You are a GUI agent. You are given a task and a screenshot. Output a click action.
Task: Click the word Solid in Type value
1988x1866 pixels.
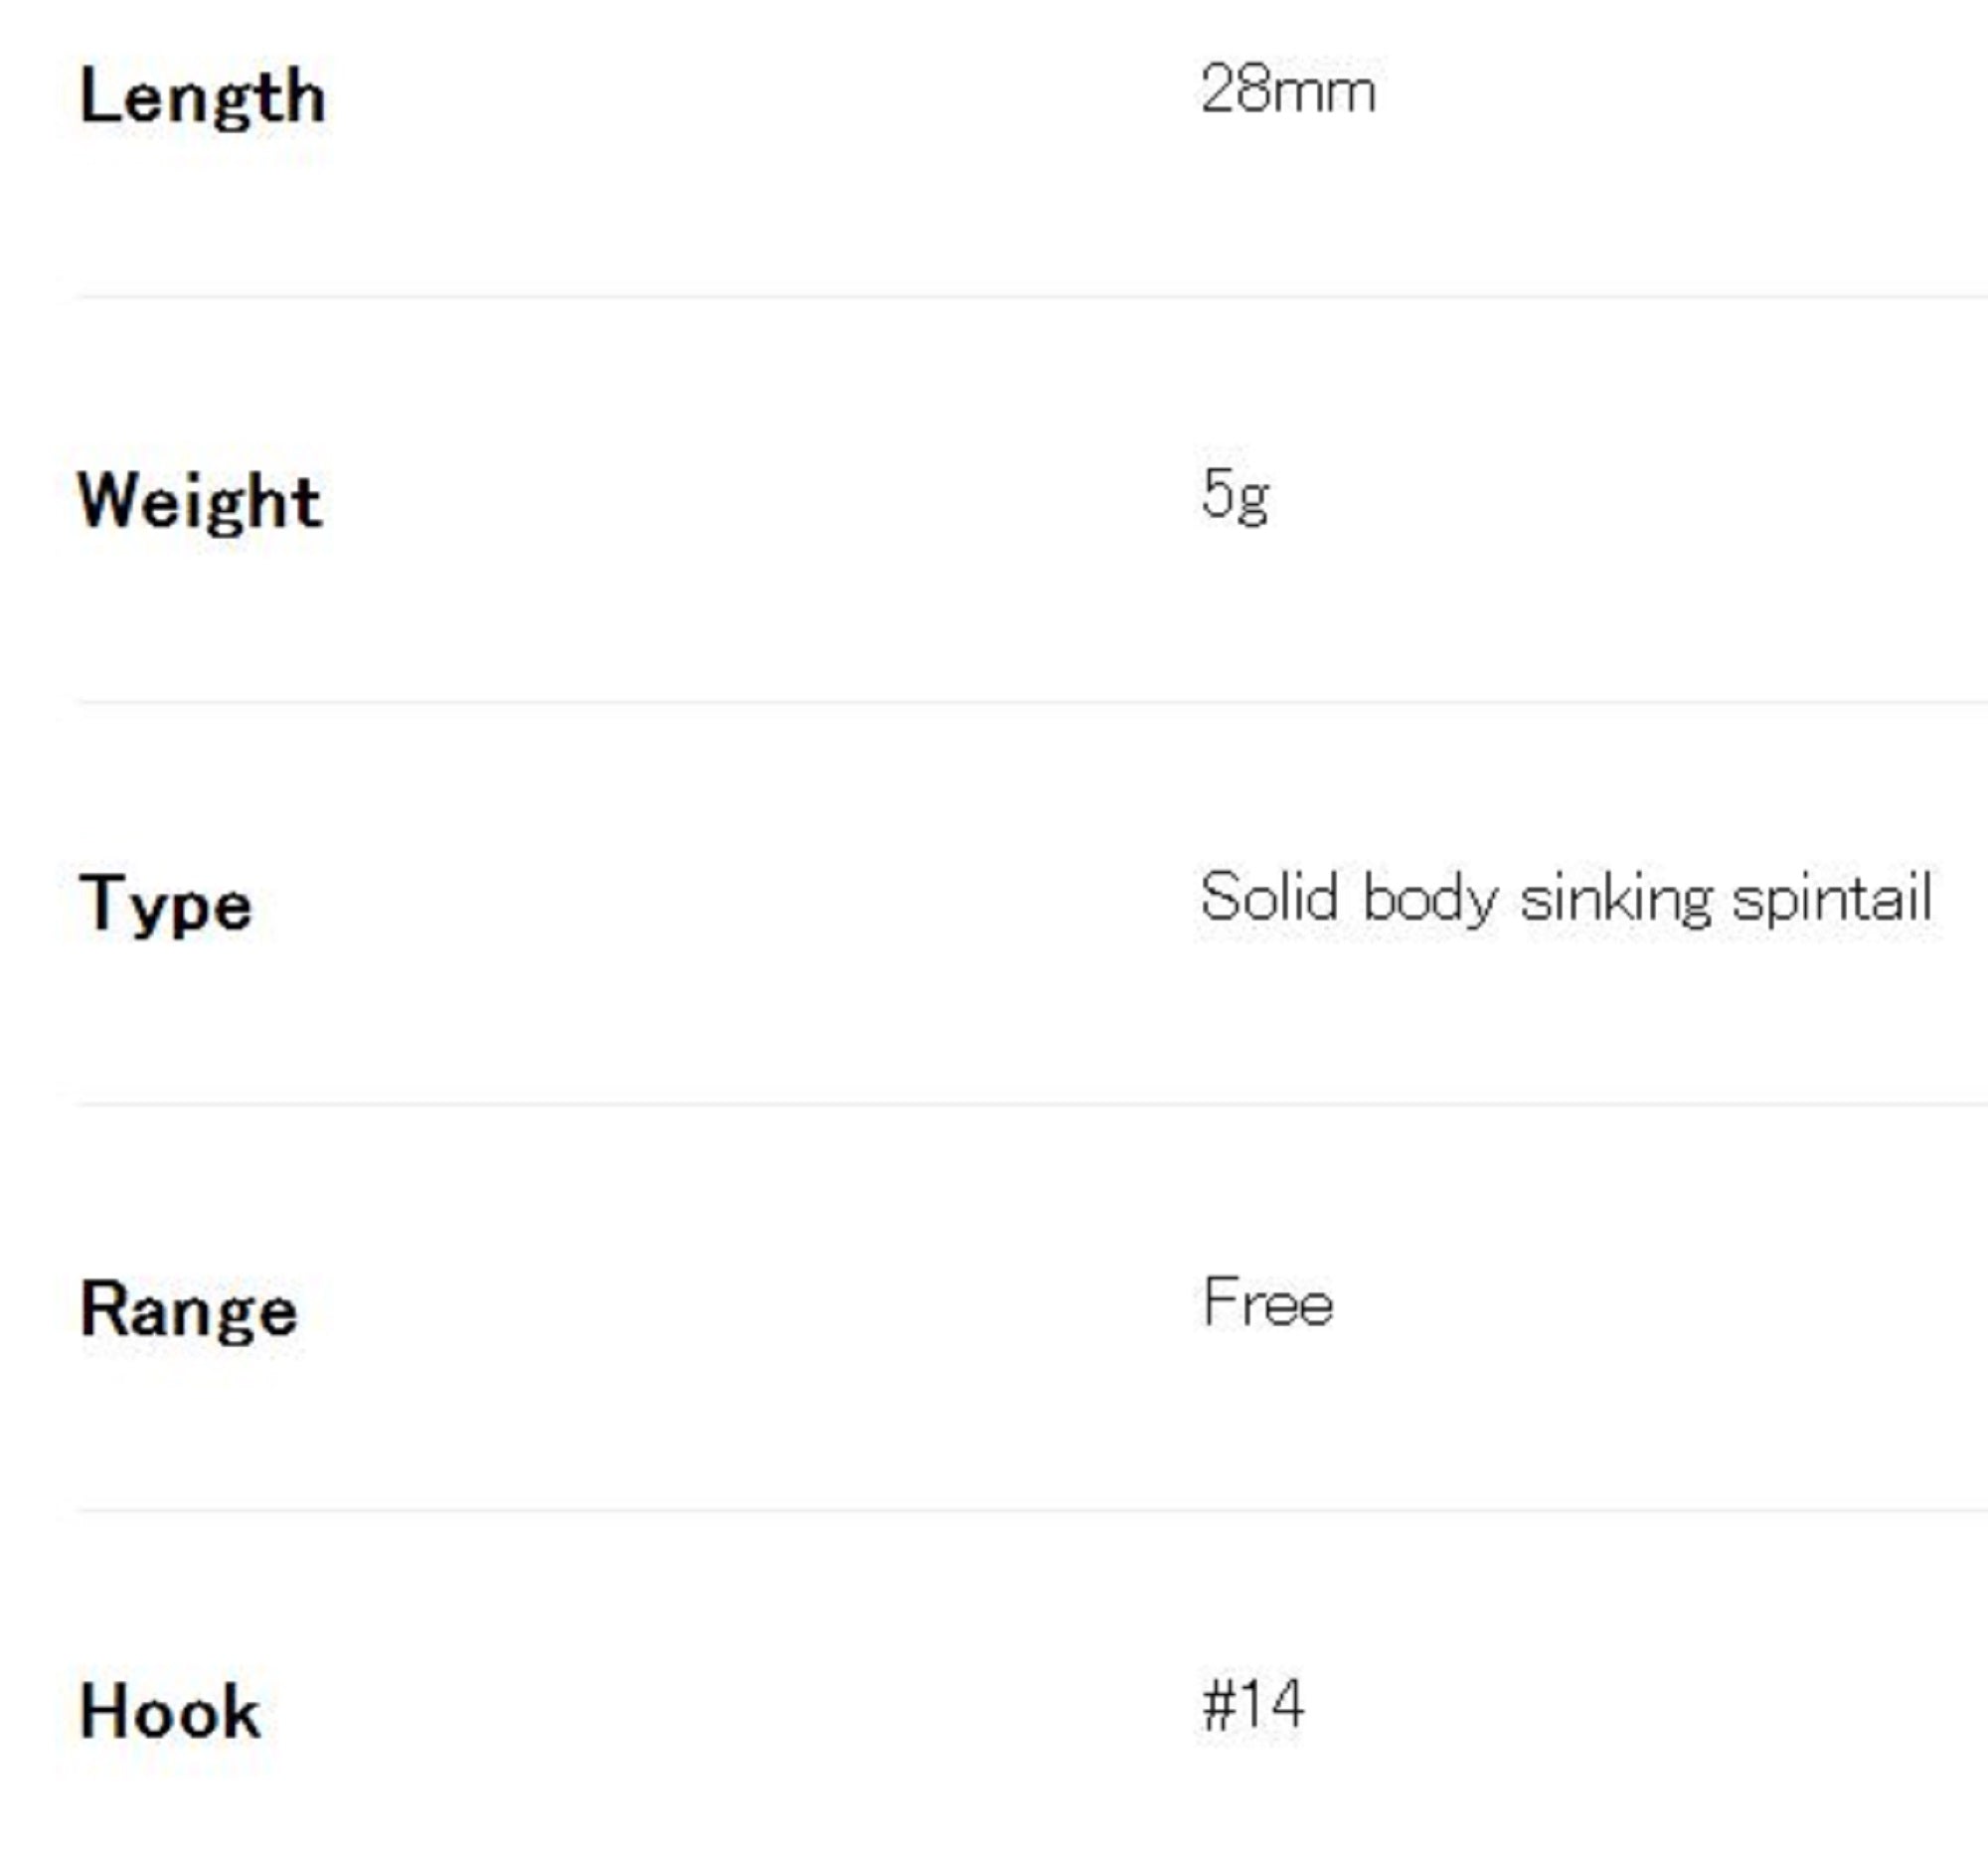[1269, 897]
